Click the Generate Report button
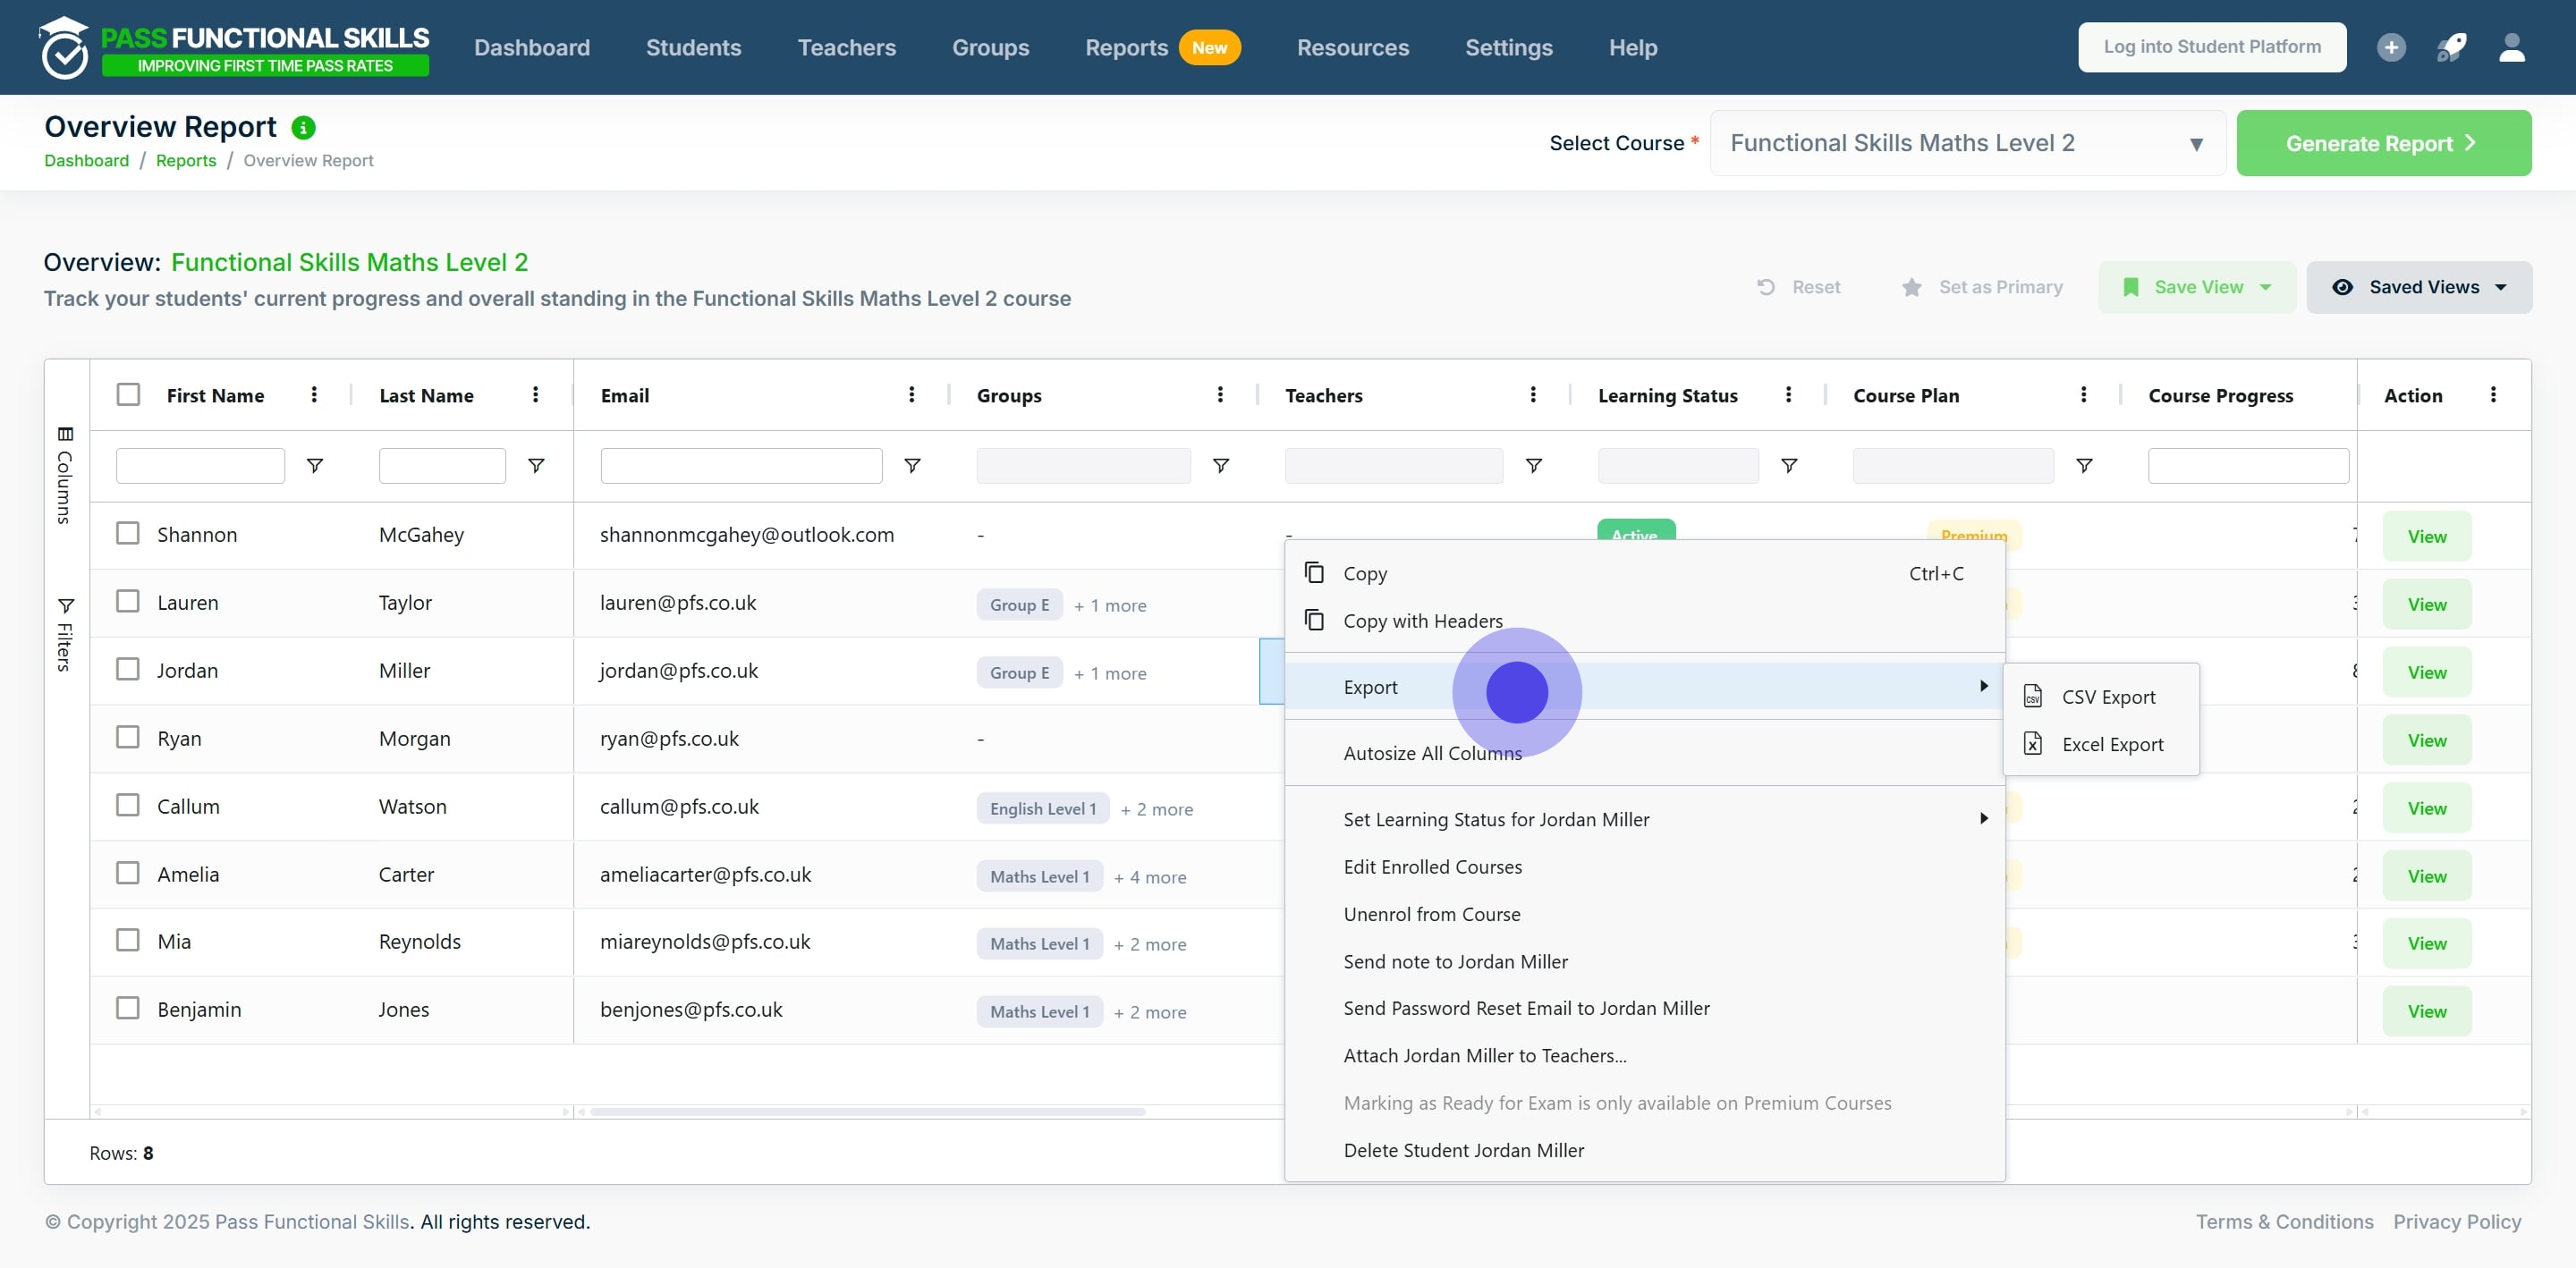2576x1268 pixels. (2383, 143)
